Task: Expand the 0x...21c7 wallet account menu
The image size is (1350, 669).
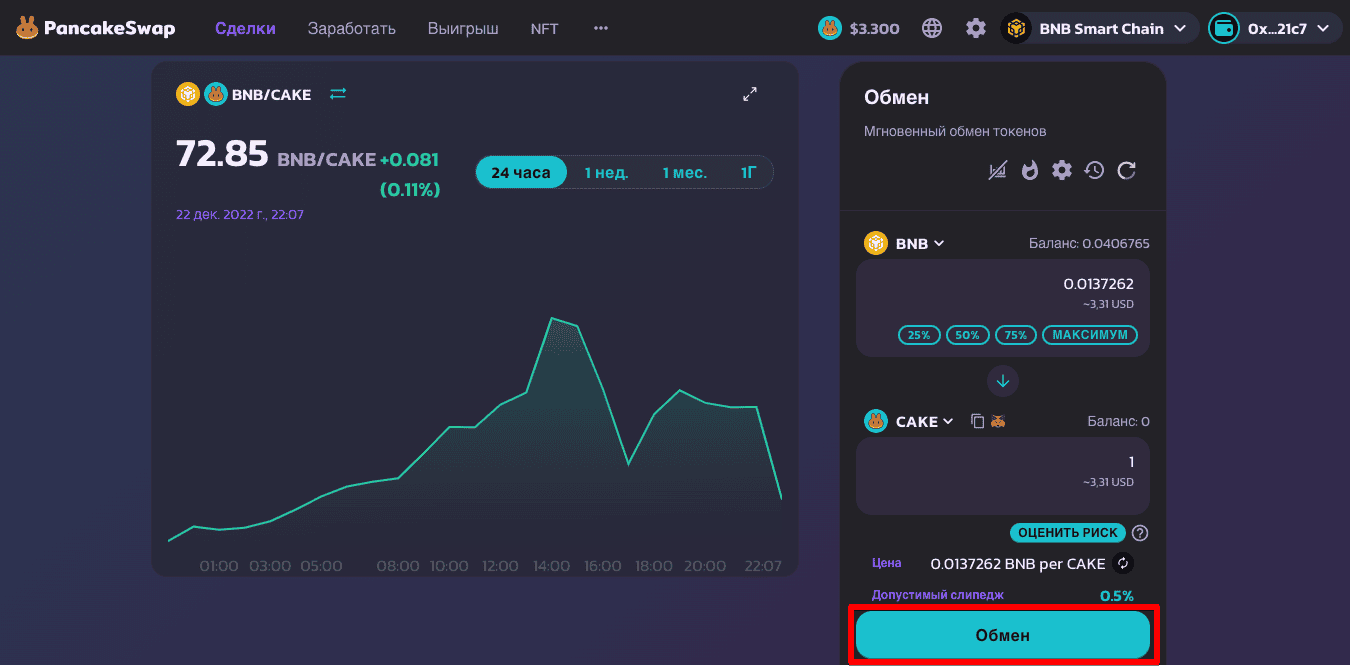Action: tap(1274, 28)
